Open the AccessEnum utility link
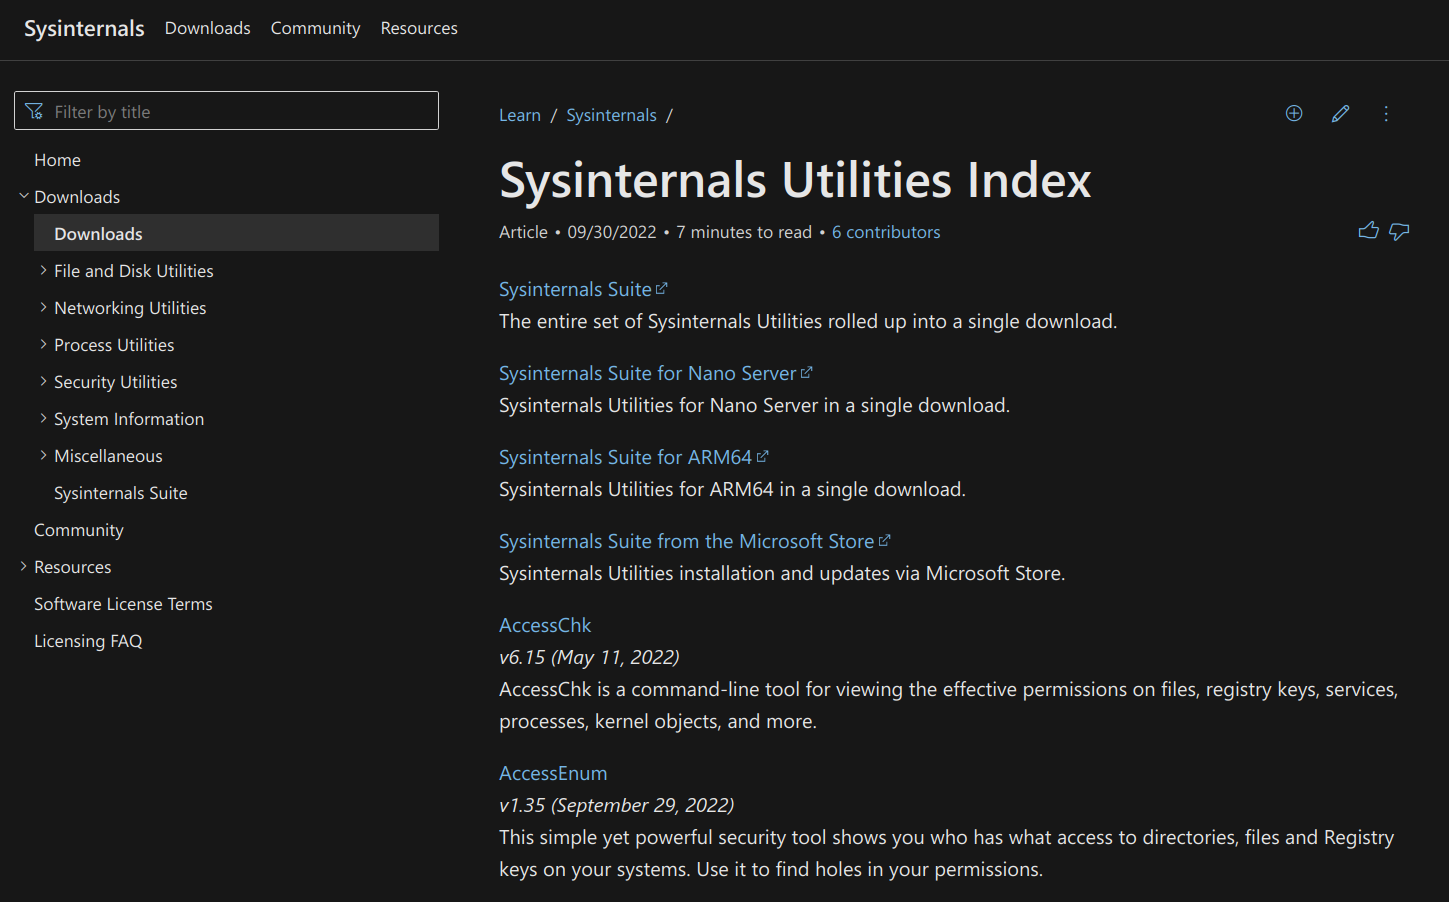The width and height of the screenshot is (1449, 902). 553,773
